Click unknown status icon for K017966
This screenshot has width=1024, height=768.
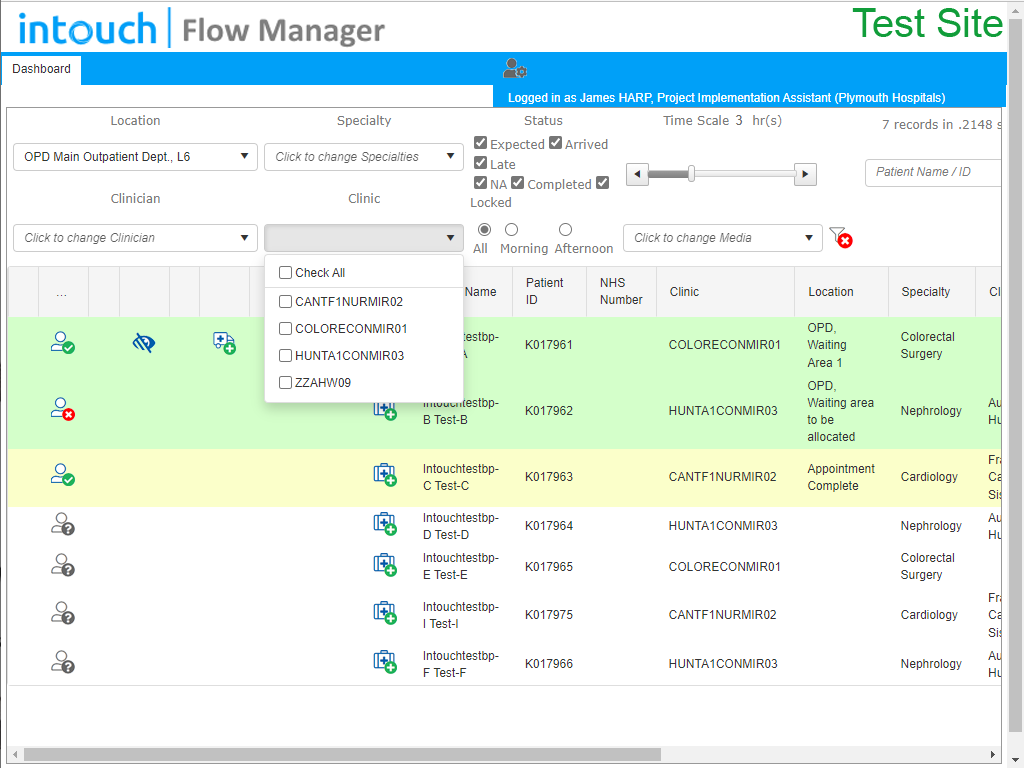coord(63,662)
